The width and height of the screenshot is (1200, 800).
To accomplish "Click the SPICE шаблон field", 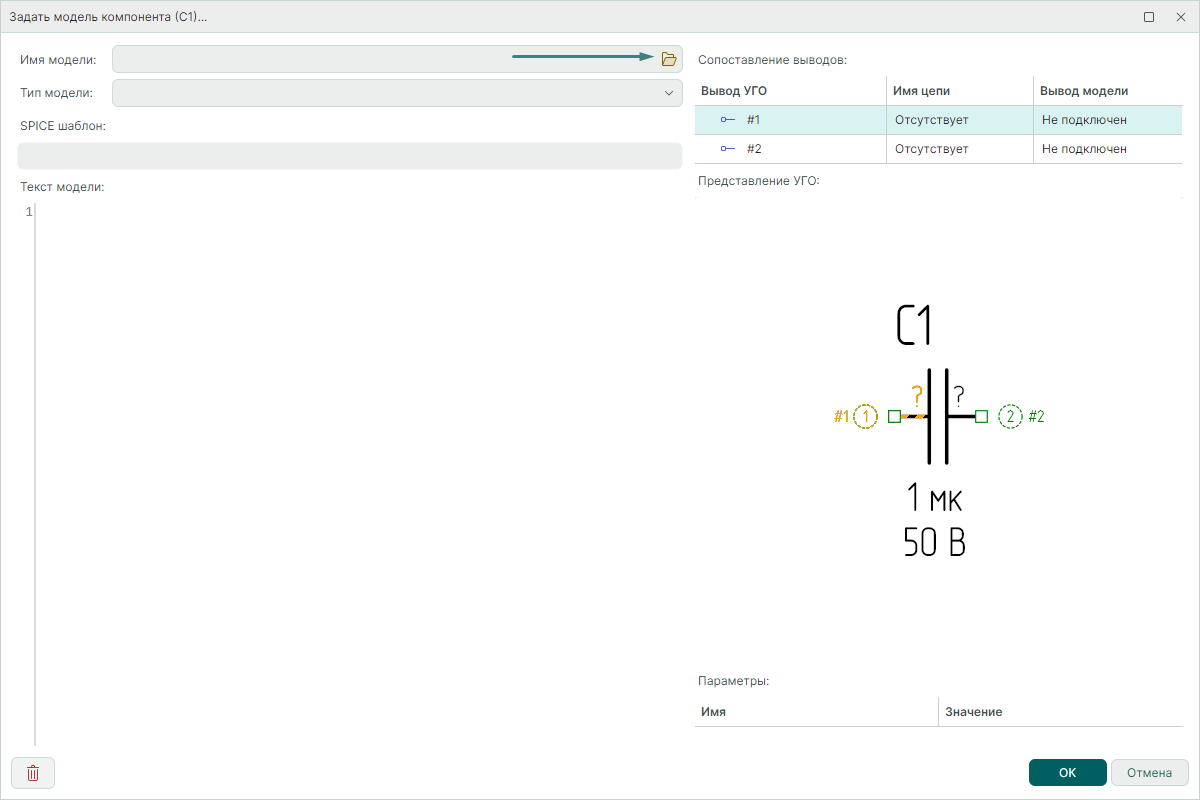I will [x=349, y=156].
